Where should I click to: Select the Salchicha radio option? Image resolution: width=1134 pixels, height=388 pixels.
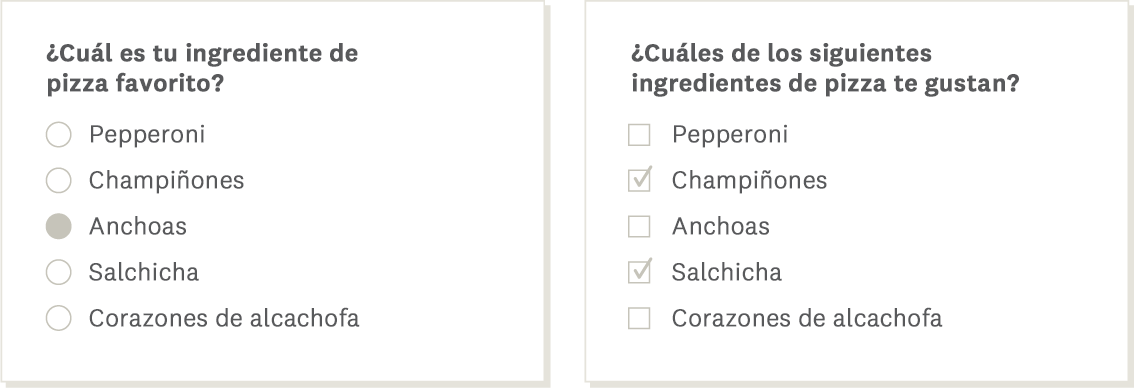tap(59, 272)
